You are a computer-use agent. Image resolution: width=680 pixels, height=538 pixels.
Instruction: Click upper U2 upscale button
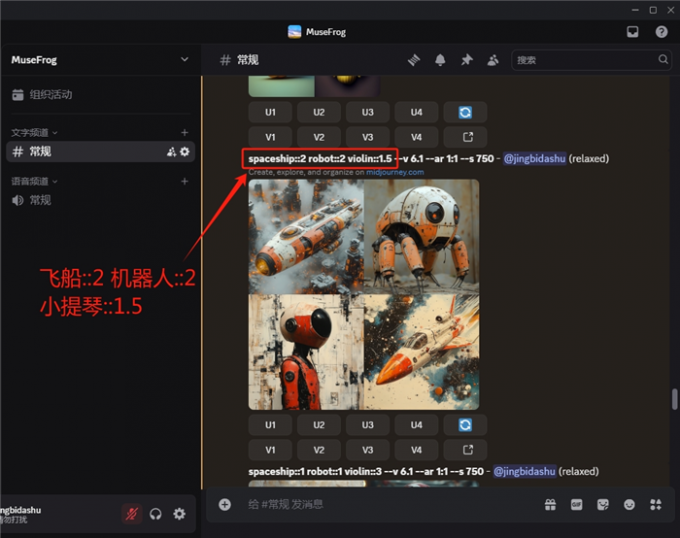319,112
